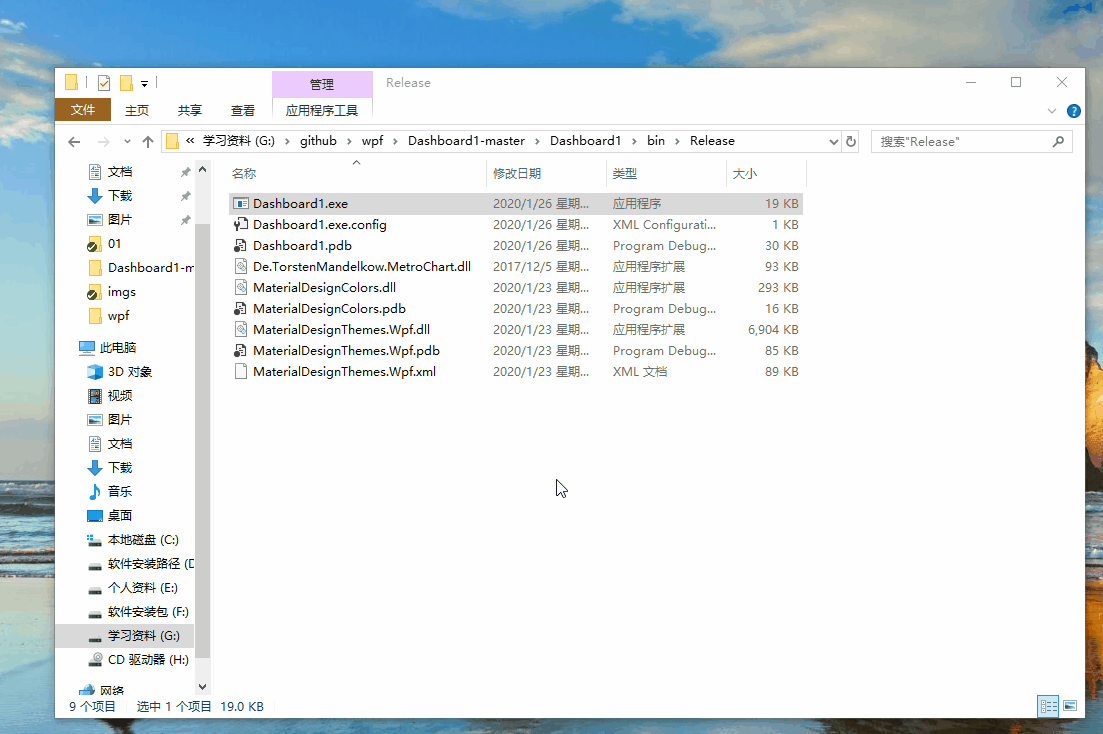Switch to large icons view layout
This screenshot has width=1103, height=734.
(x=1070, y=706)
